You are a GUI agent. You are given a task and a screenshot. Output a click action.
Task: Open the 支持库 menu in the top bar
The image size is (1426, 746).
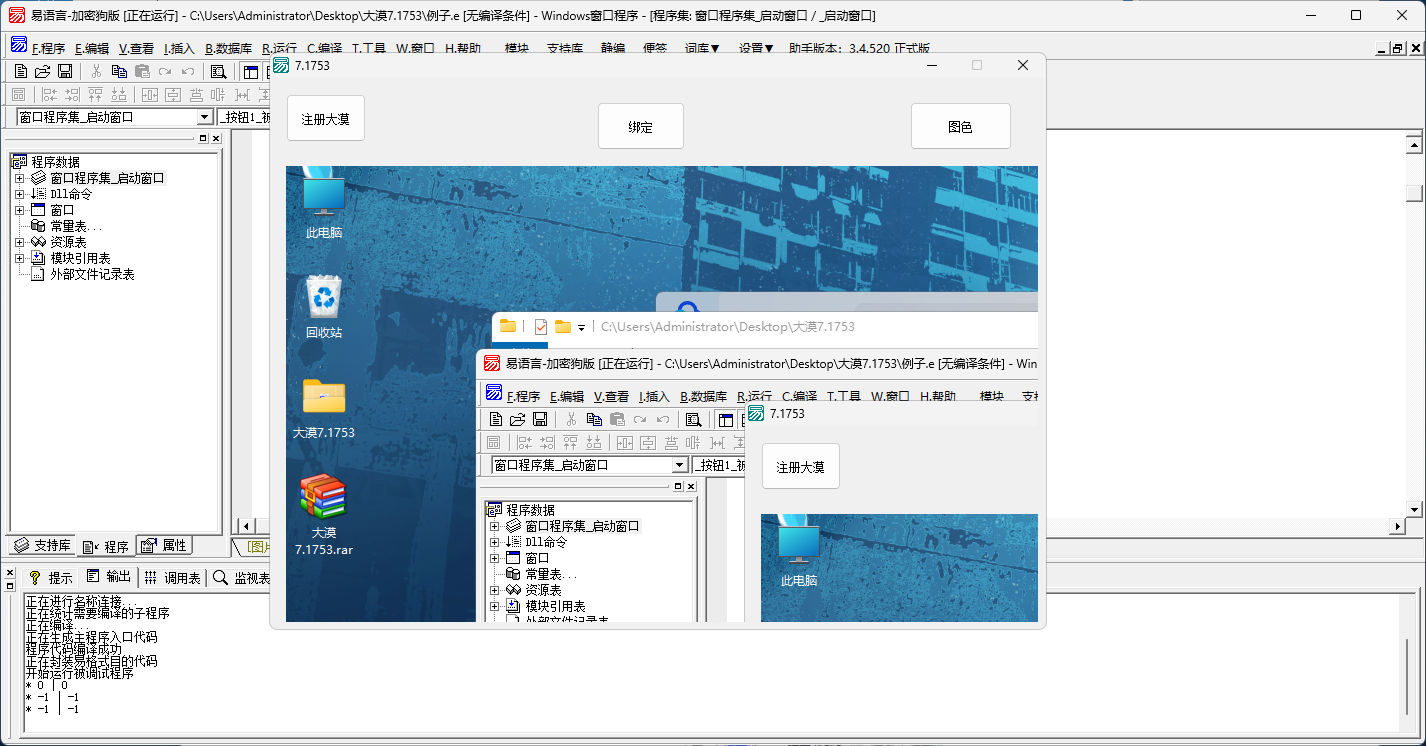pyautogui.click(x=565, y=48)
